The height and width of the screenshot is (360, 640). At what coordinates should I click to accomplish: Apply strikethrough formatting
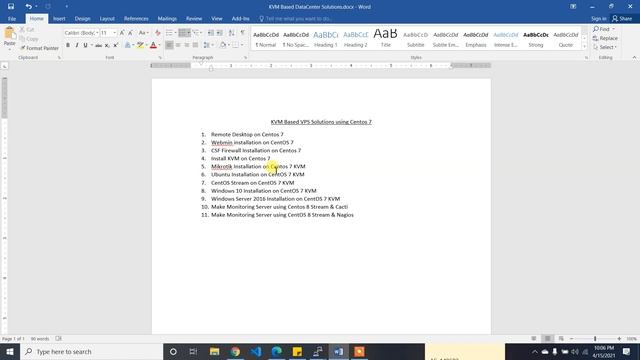[98, 45]
